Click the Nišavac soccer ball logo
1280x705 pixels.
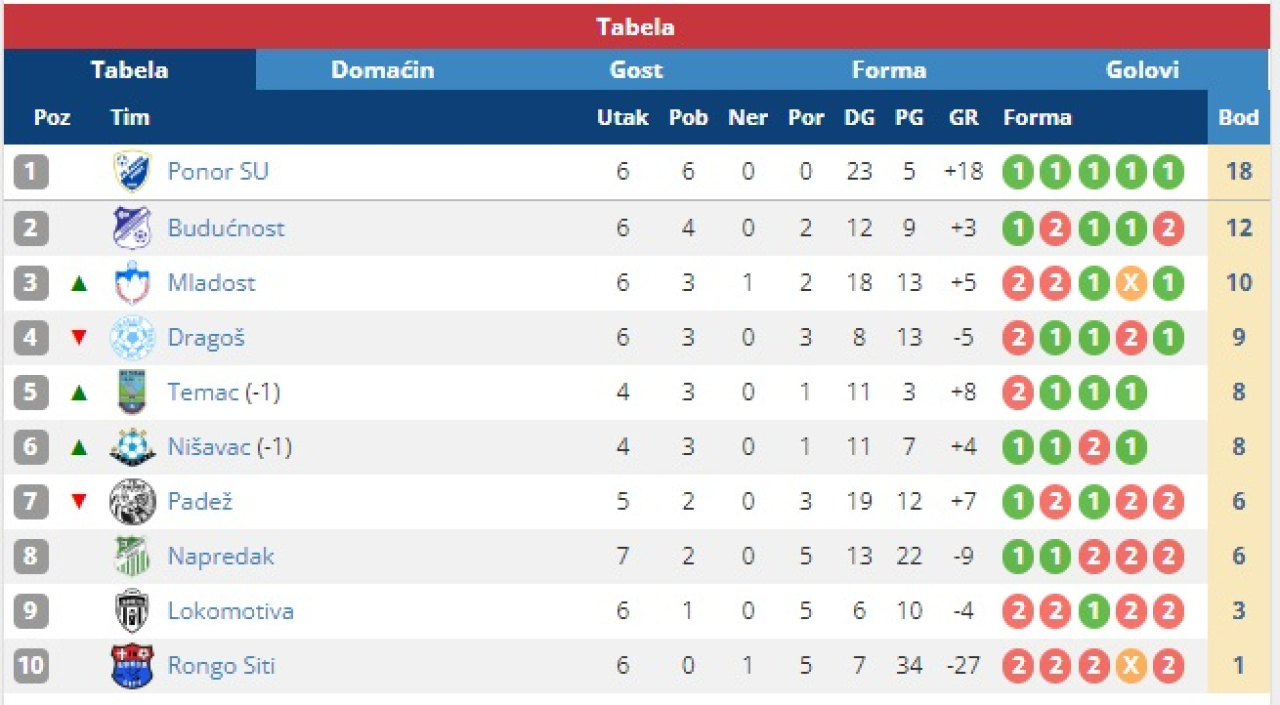132,447
